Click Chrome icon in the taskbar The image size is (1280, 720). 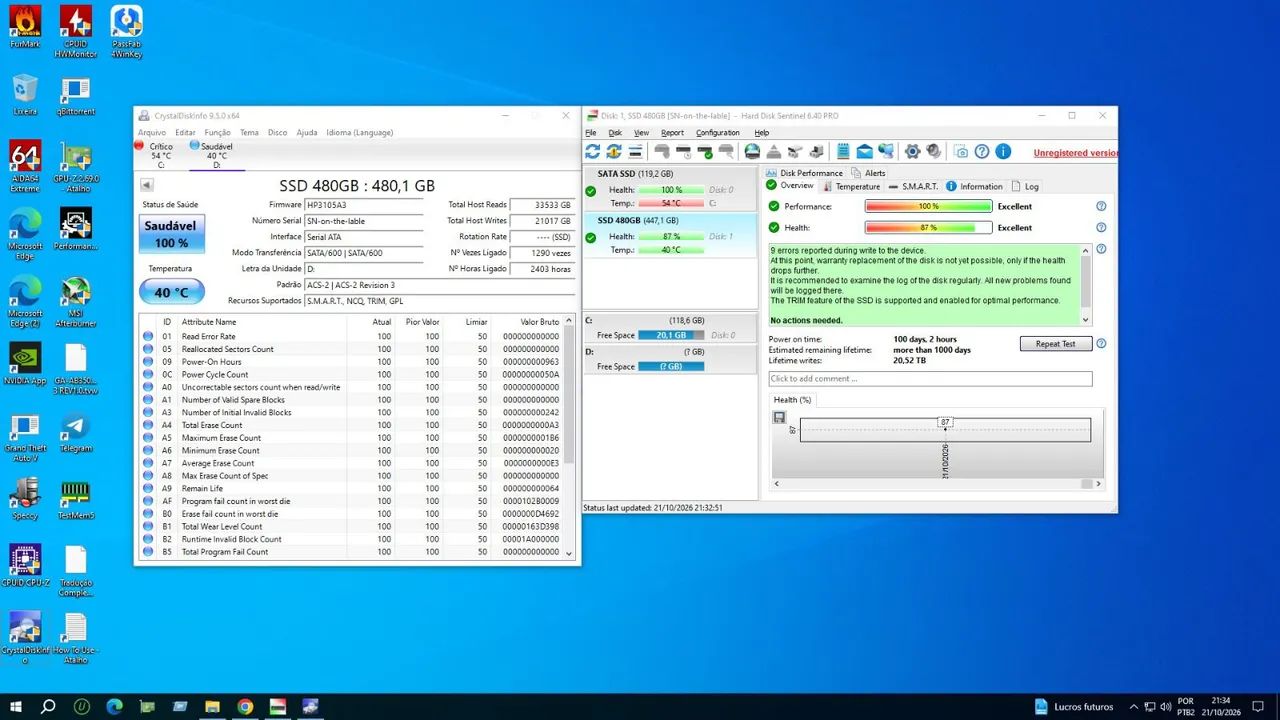pos(245,707)
